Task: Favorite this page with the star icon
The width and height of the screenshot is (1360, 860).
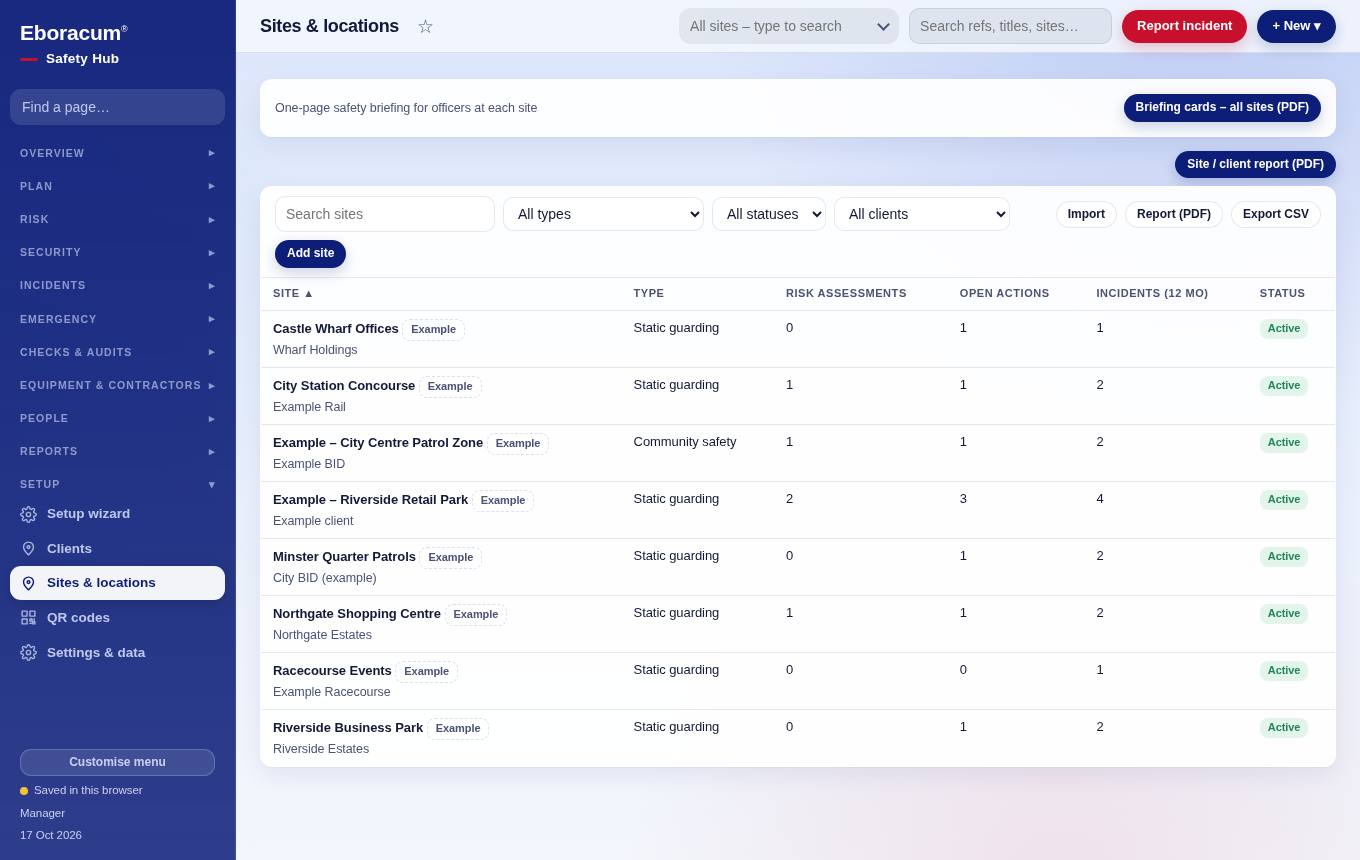Action: coord(425,26)
